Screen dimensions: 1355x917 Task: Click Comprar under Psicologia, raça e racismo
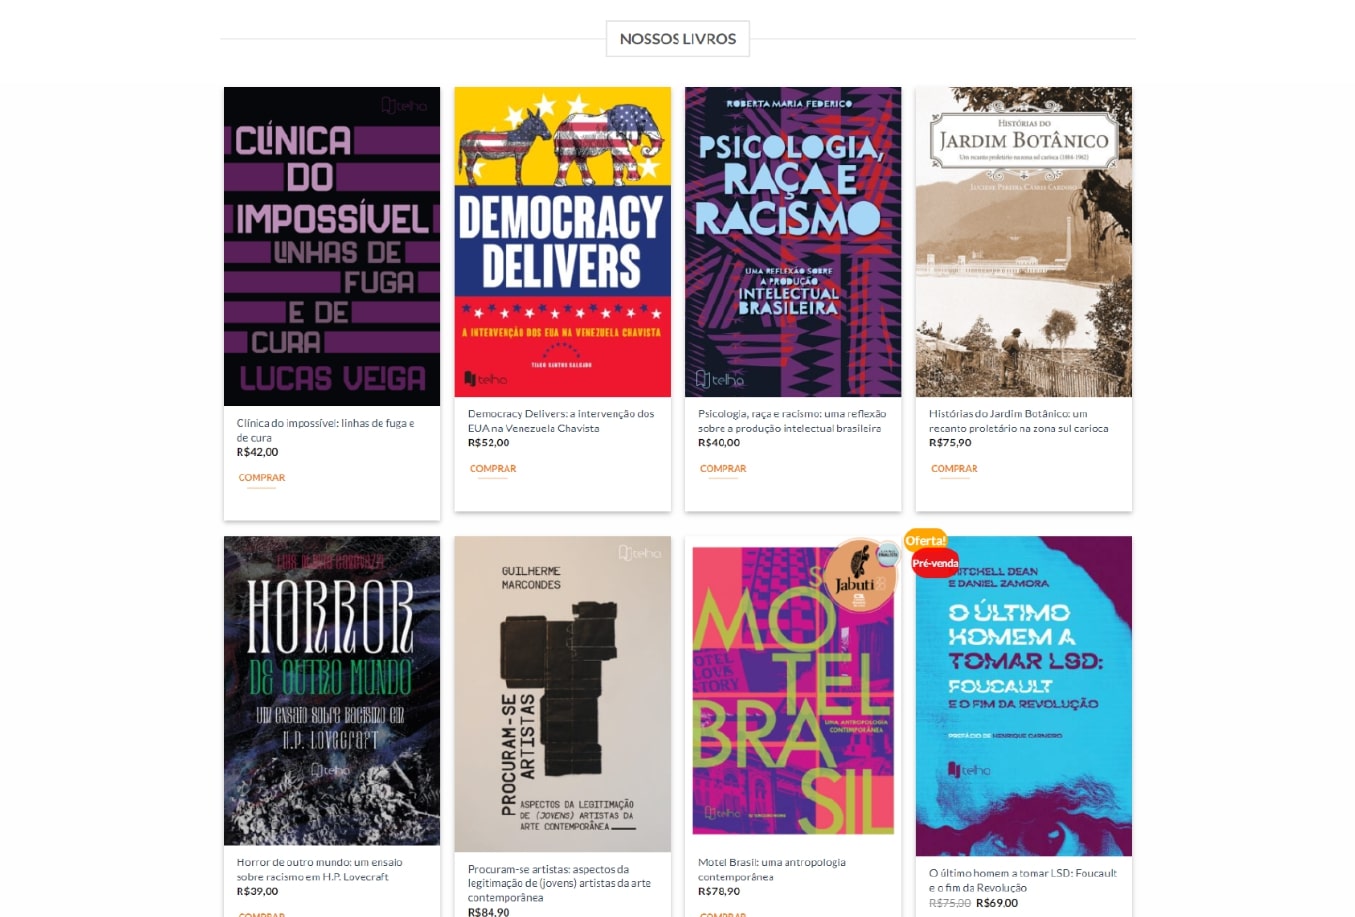coord(723,469)
